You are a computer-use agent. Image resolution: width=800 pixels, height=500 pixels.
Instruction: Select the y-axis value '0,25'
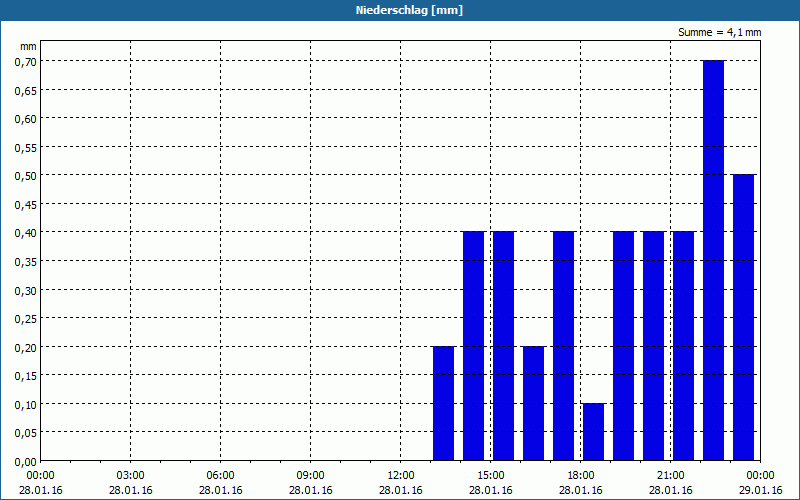click(25, 318)
